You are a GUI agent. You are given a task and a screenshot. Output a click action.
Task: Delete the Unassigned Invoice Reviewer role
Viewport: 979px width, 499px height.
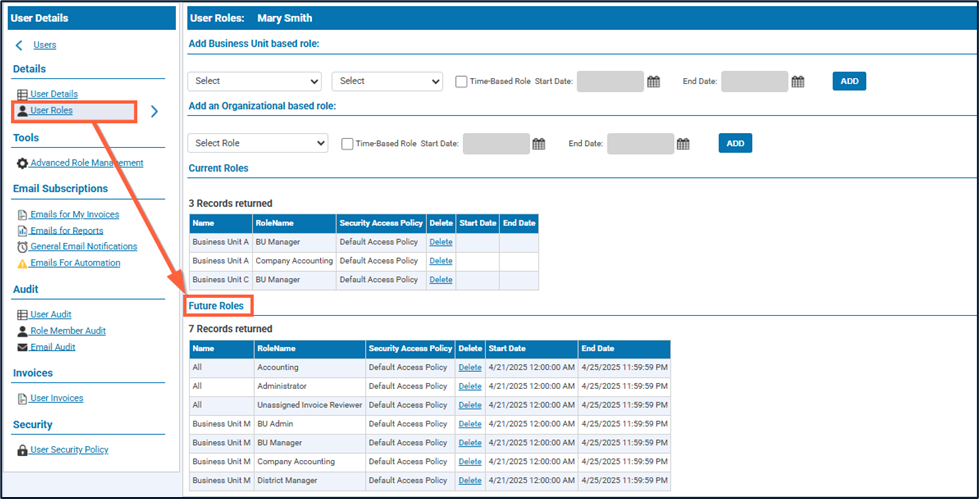tap(470, 405)
